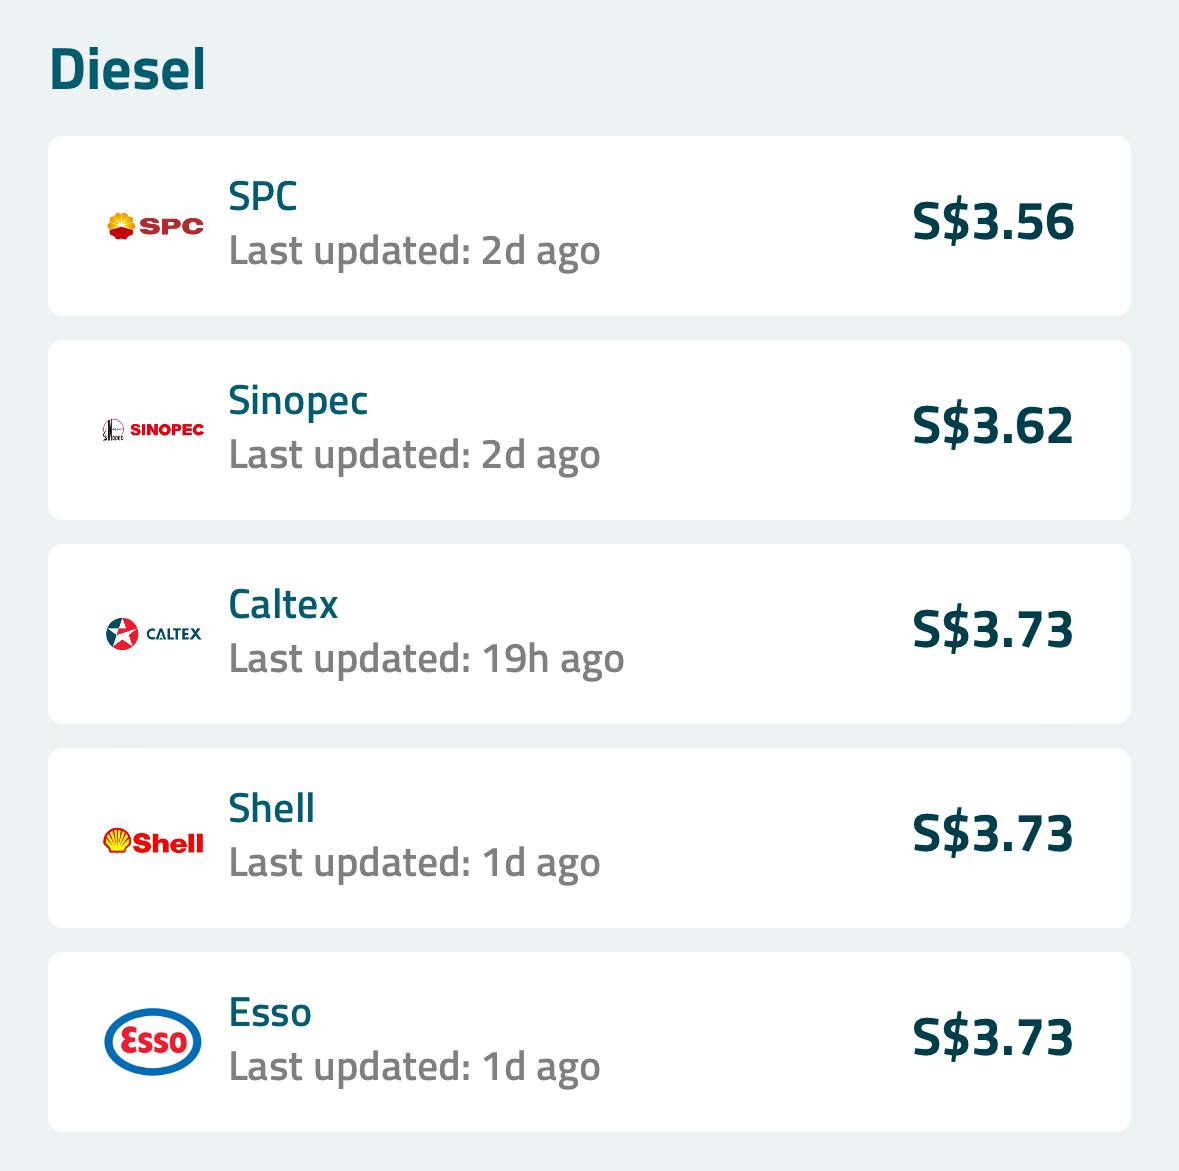
Task: Click SPC's 'Last updated: 2d ago' text
Action: click(414, 251)
